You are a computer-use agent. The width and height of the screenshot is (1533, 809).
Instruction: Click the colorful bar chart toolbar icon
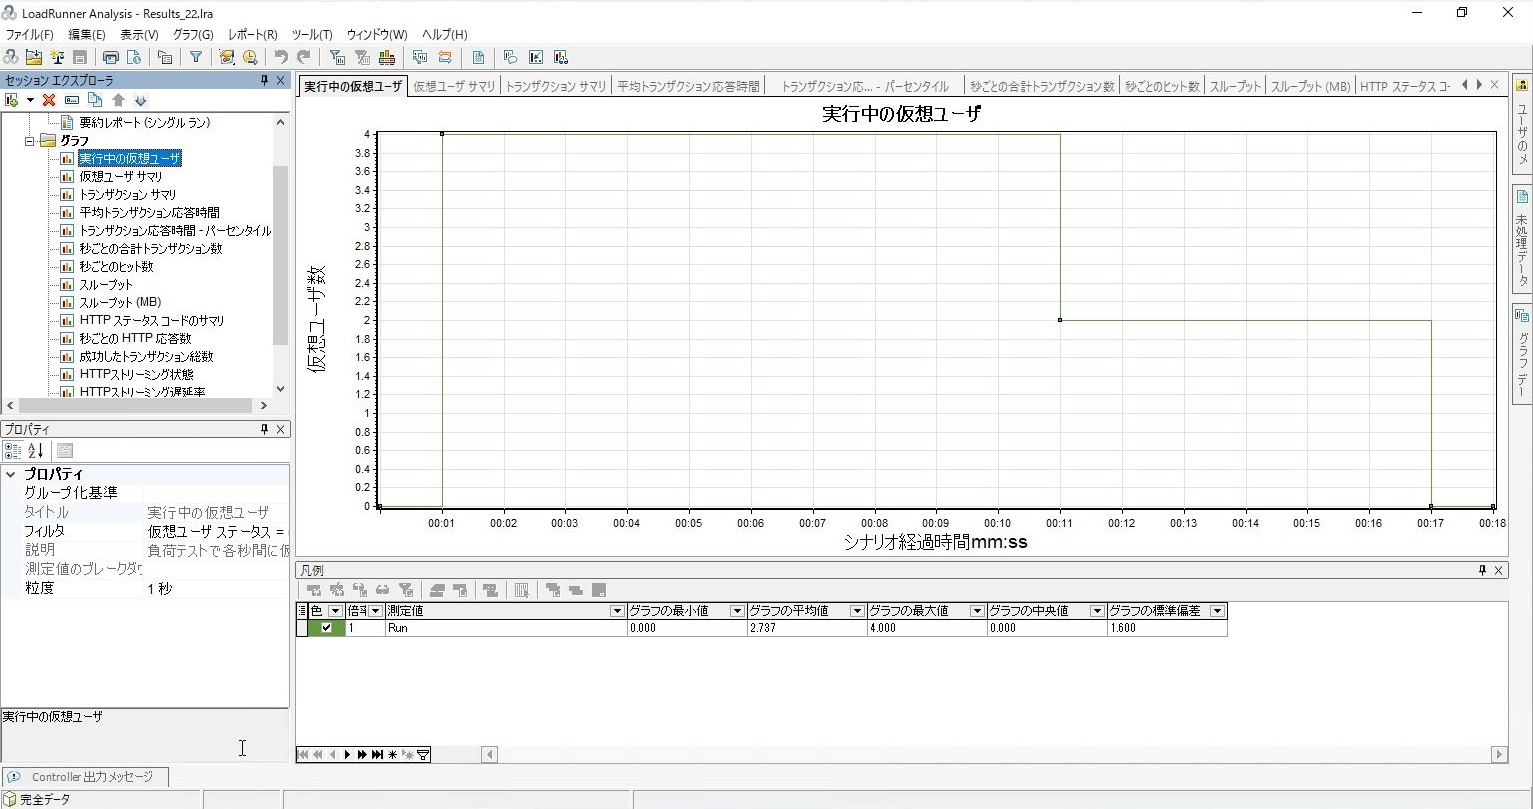coord(386,57)
